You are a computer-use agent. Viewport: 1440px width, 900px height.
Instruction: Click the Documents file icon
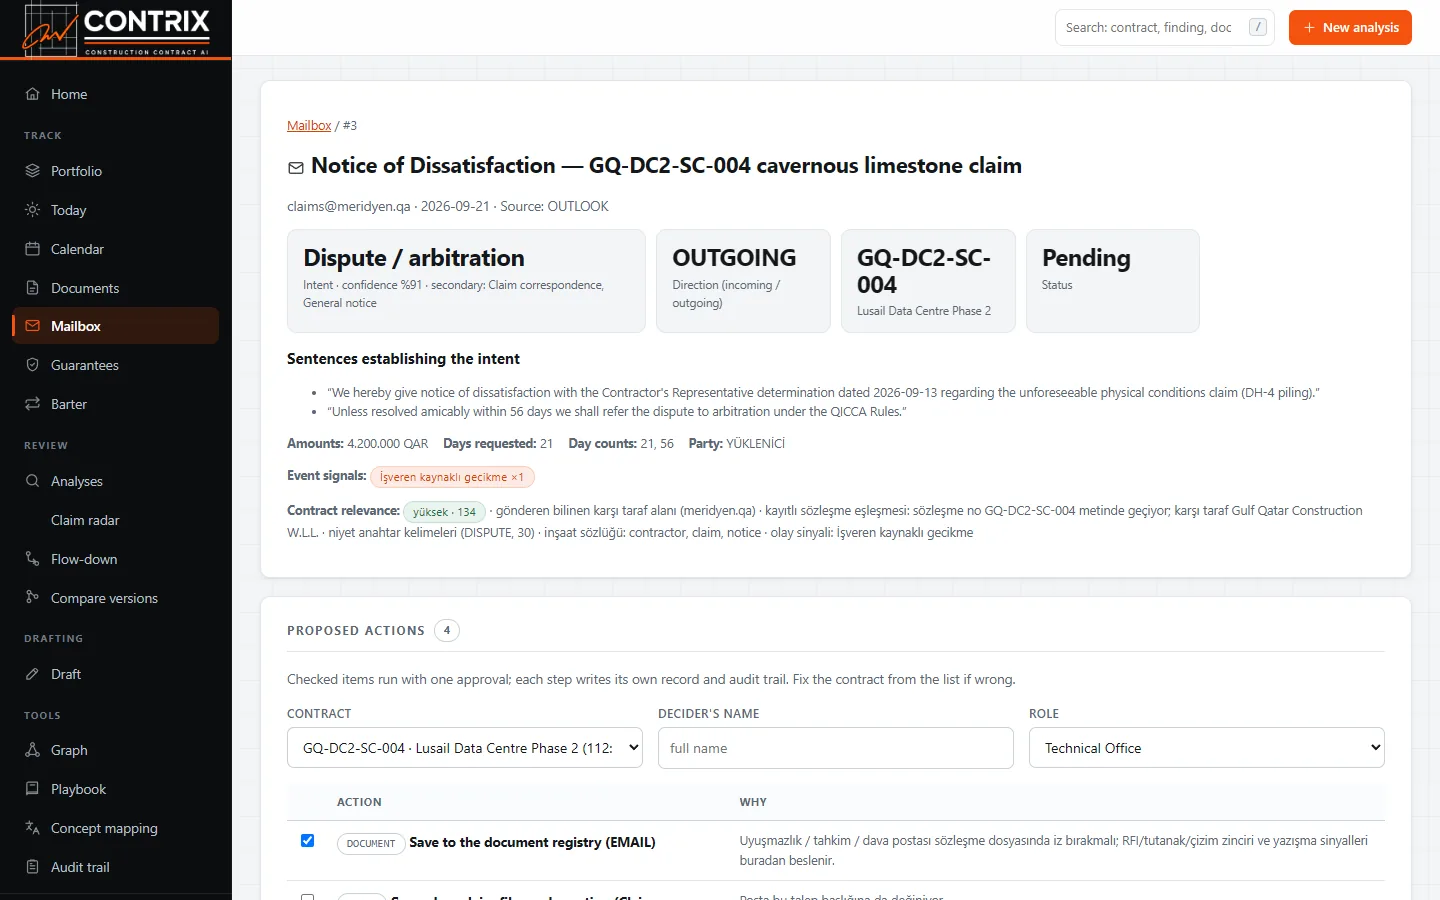pos(32,288)
